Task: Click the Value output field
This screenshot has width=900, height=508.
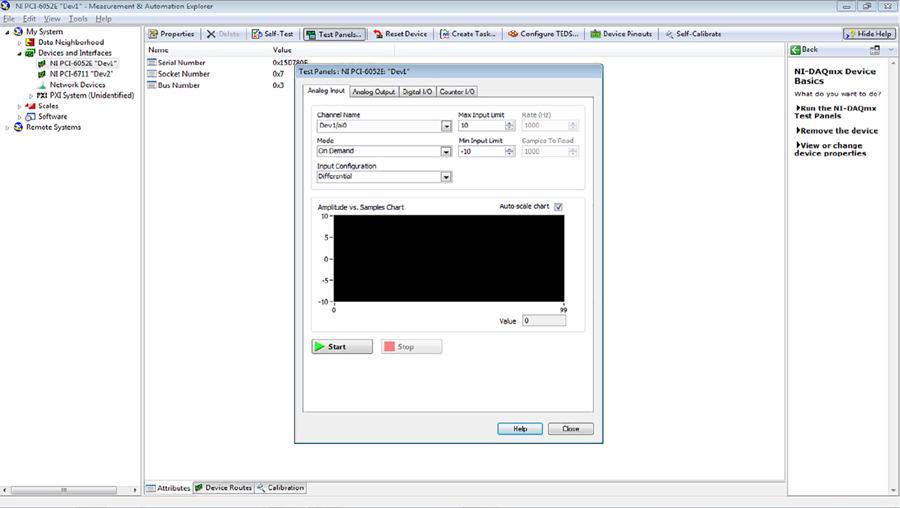Action: pyautogui.click(x=544, y=321)
